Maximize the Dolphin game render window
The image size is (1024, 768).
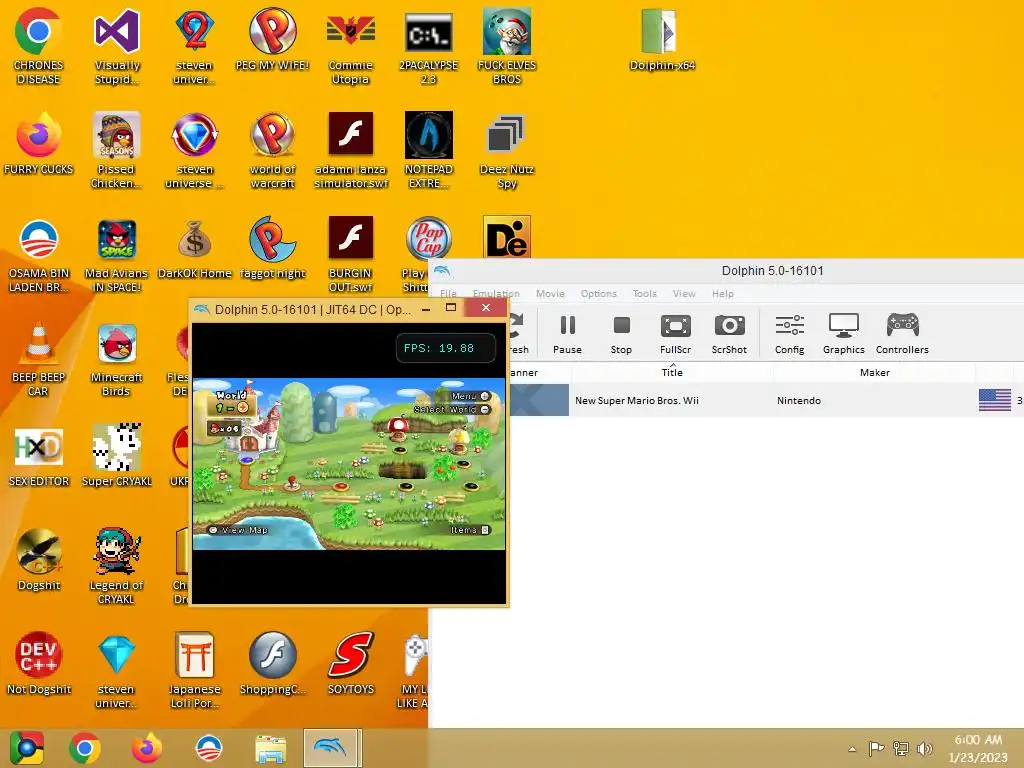[451, 308]
